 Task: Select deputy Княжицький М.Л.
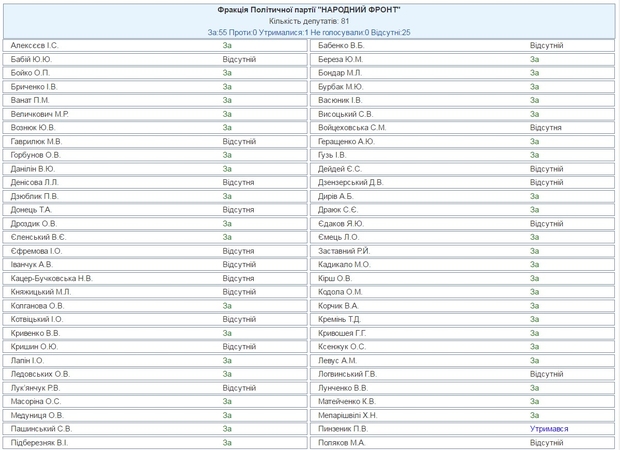(45, 291)
